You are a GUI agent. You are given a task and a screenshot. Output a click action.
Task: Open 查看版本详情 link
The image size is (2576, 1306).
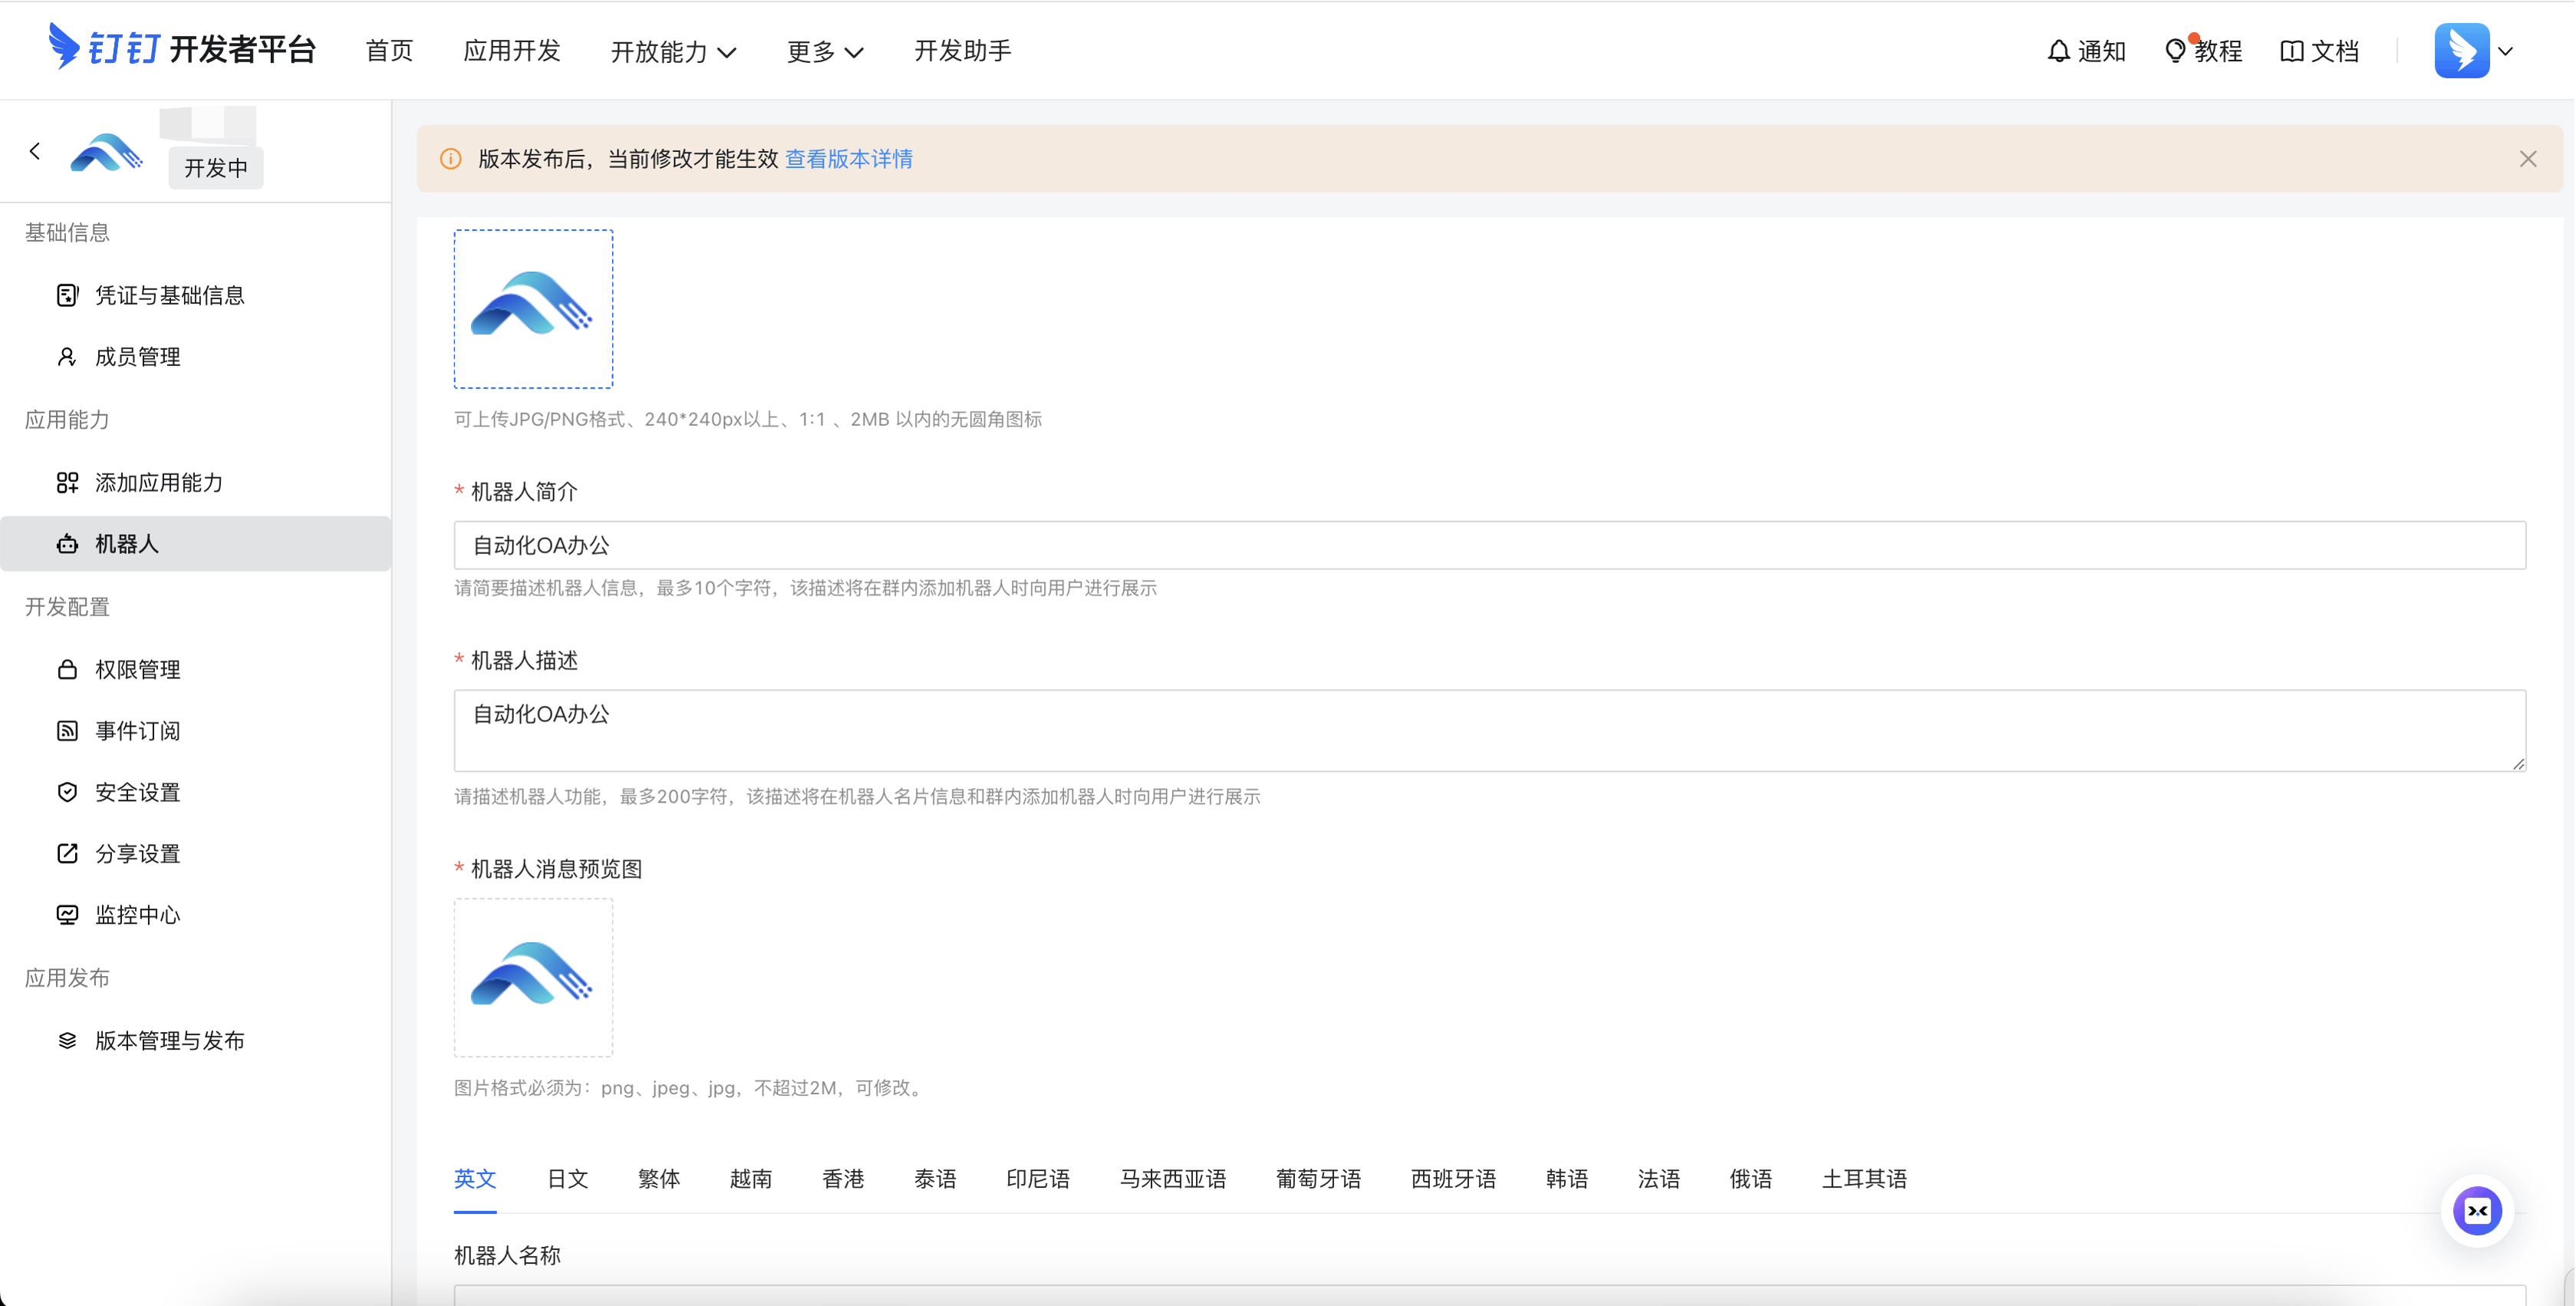tap(848, 158)
